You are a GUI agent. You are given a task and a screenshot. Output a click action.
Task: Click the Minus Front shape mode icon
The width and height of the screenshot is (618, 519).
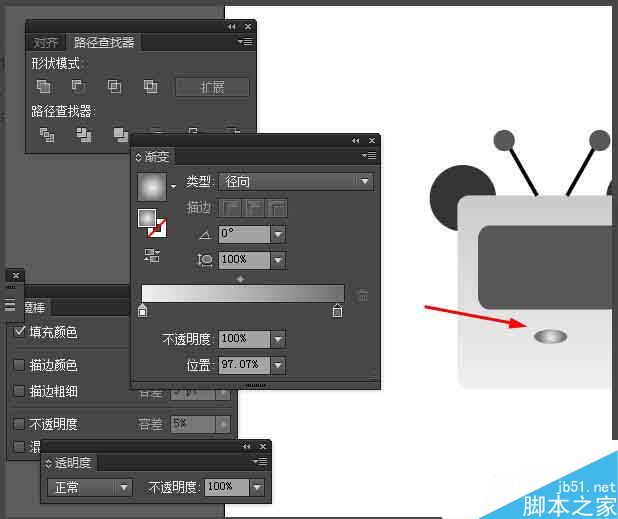tap(79, 87)
